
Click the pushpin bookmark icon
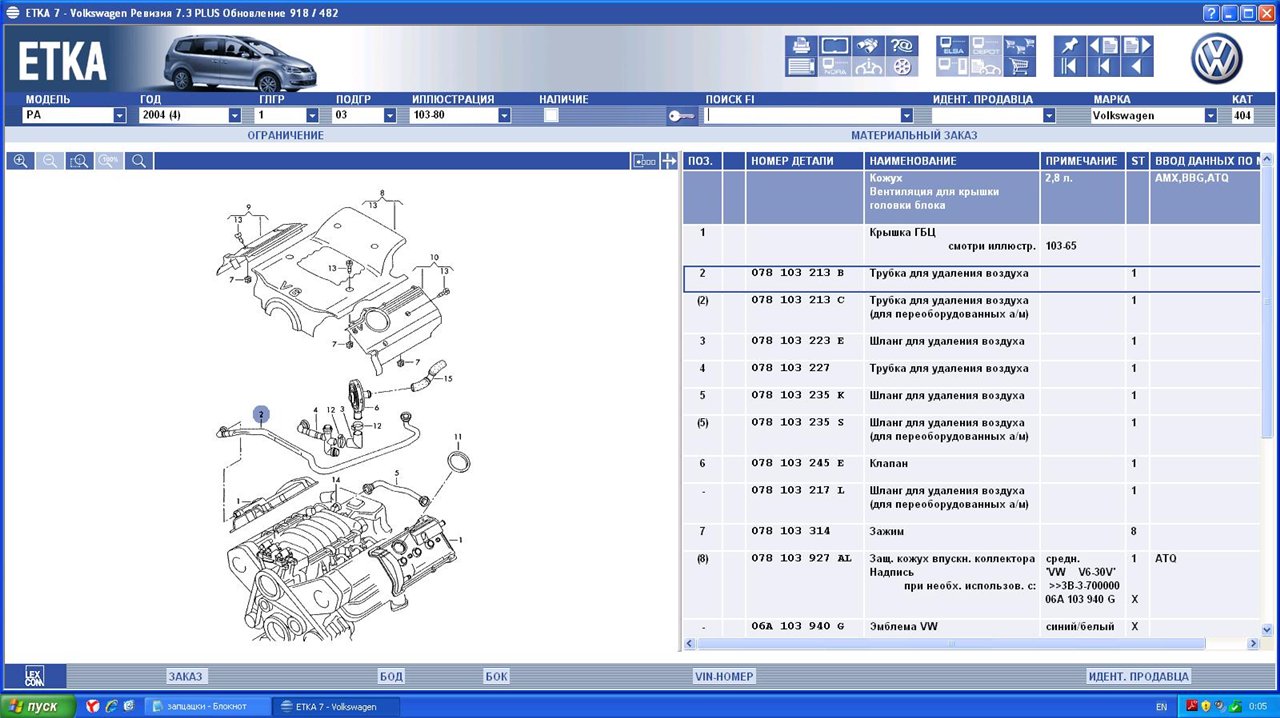[x=1070, y=46]
